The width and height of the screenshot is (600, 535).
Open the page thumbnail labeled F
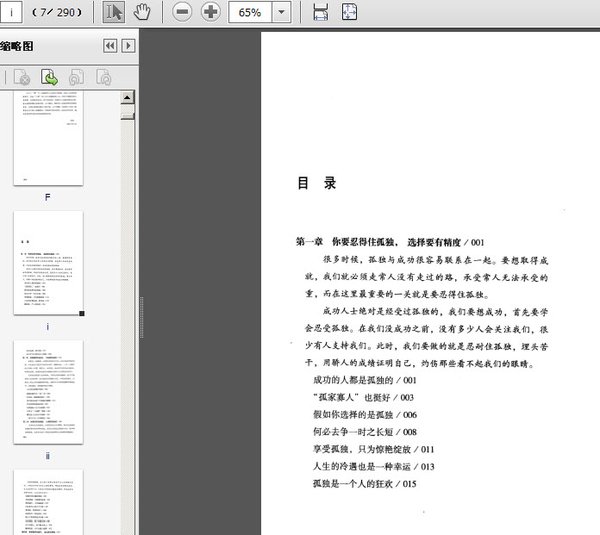[48, 139]
